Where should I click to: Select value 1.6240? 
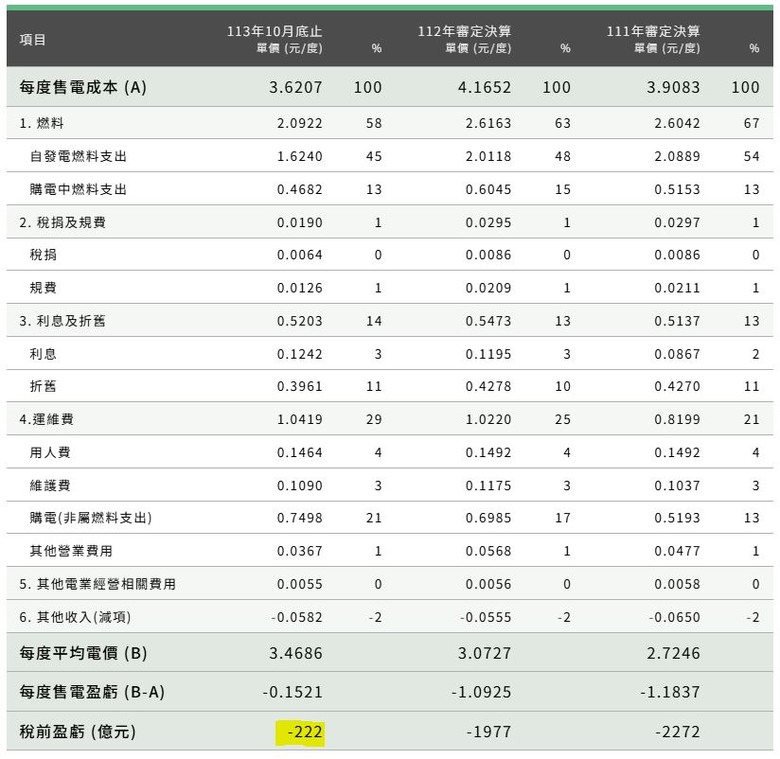coord(300,157)
